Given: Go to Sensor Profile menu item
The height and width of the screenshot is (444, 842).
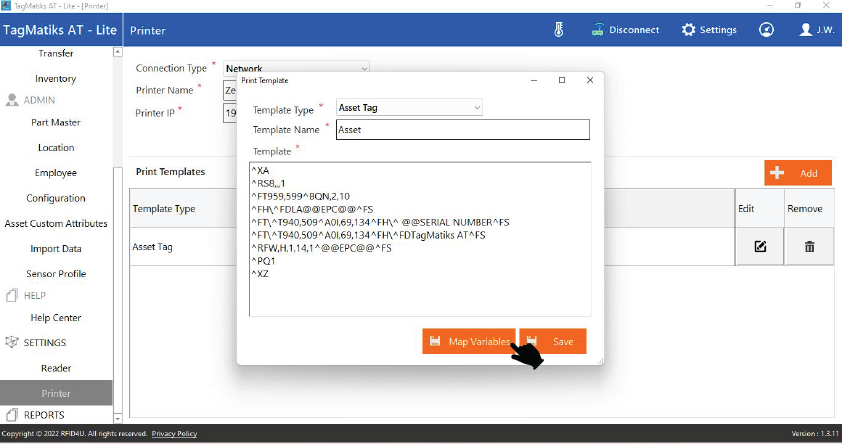Looking at the screenshot, I should (x=56, y=273).
